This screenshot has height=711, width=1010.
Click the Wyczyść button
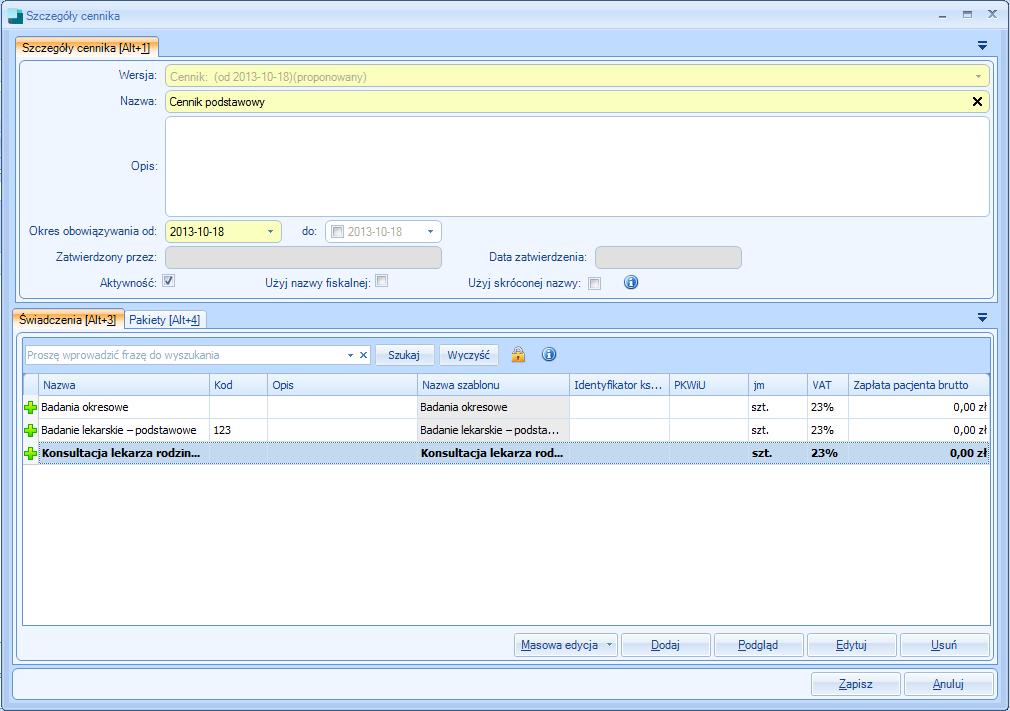coord(468,355)
